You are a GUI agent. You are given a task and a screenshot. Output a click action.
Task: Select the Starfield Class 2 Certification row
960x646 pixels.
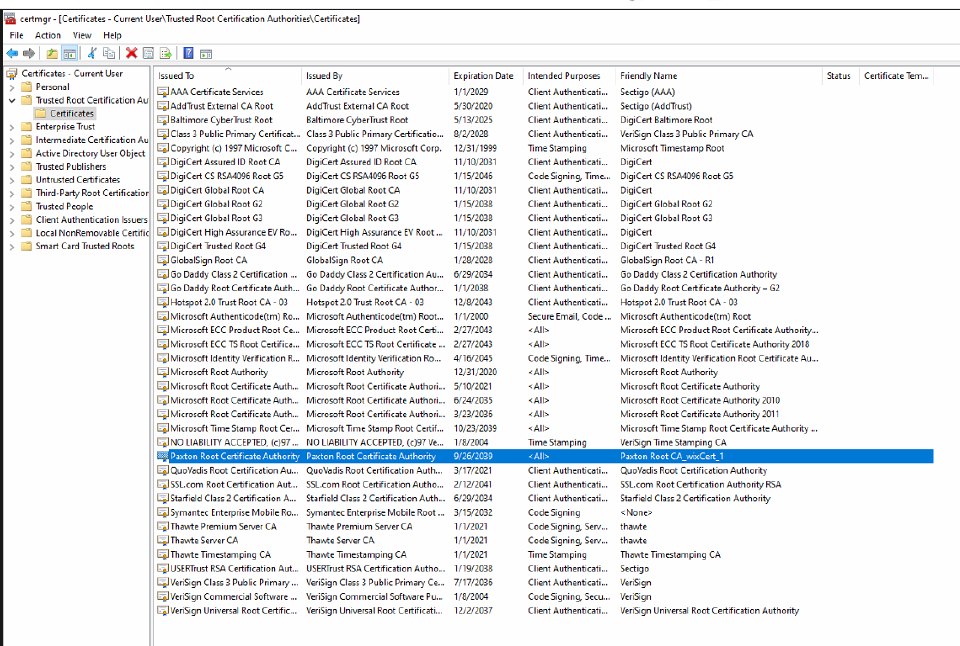click(545, 498)
